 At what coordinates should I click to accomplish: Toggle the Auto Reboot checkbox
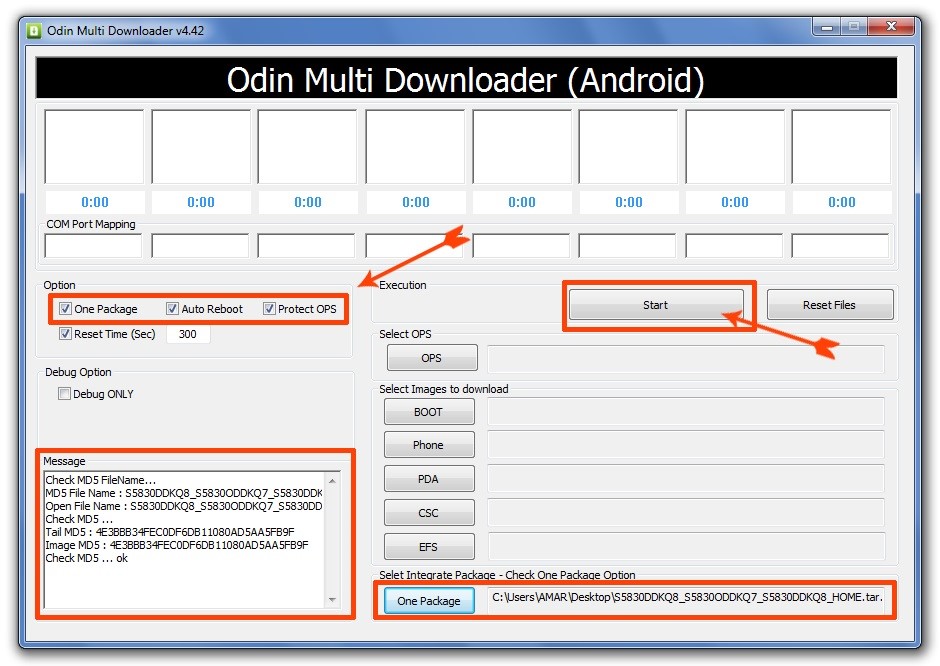tap(173, 309)
